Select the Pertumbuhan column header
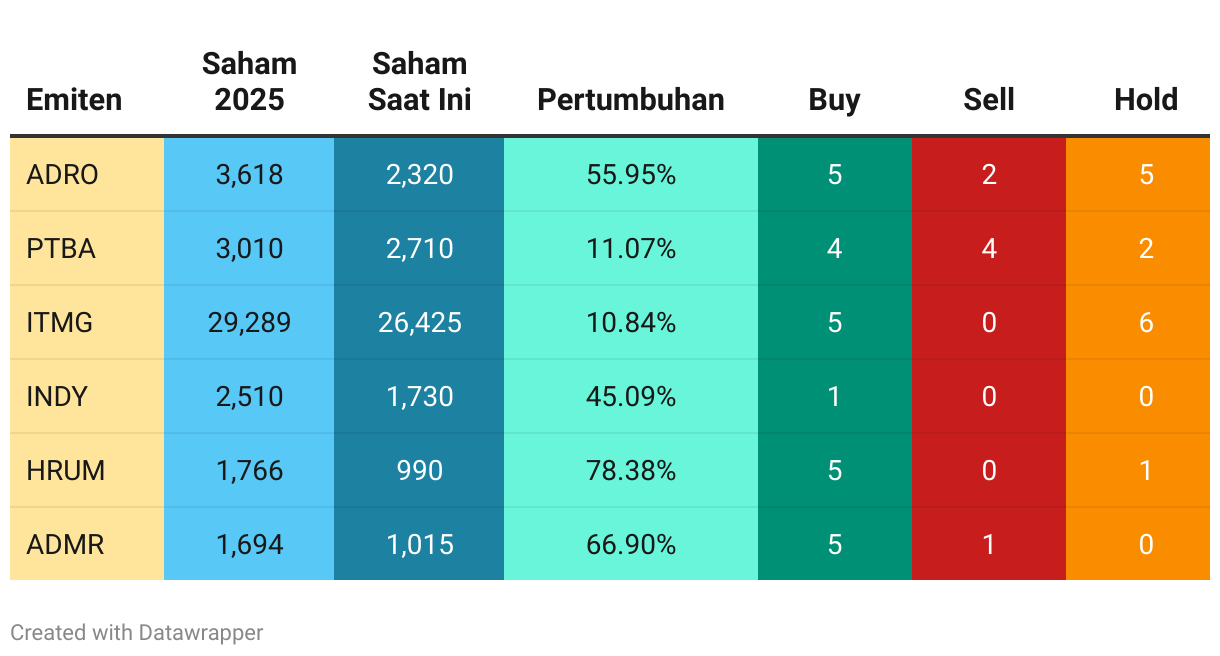This screenshot has height=656, width=1220. tap(631, 100)
